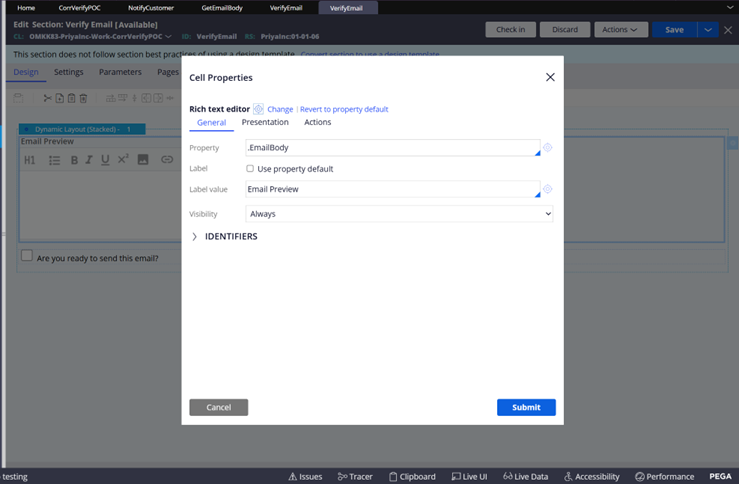739x484 pixels.
Task: Click the Property input field
Action: [x=393, y=148]
